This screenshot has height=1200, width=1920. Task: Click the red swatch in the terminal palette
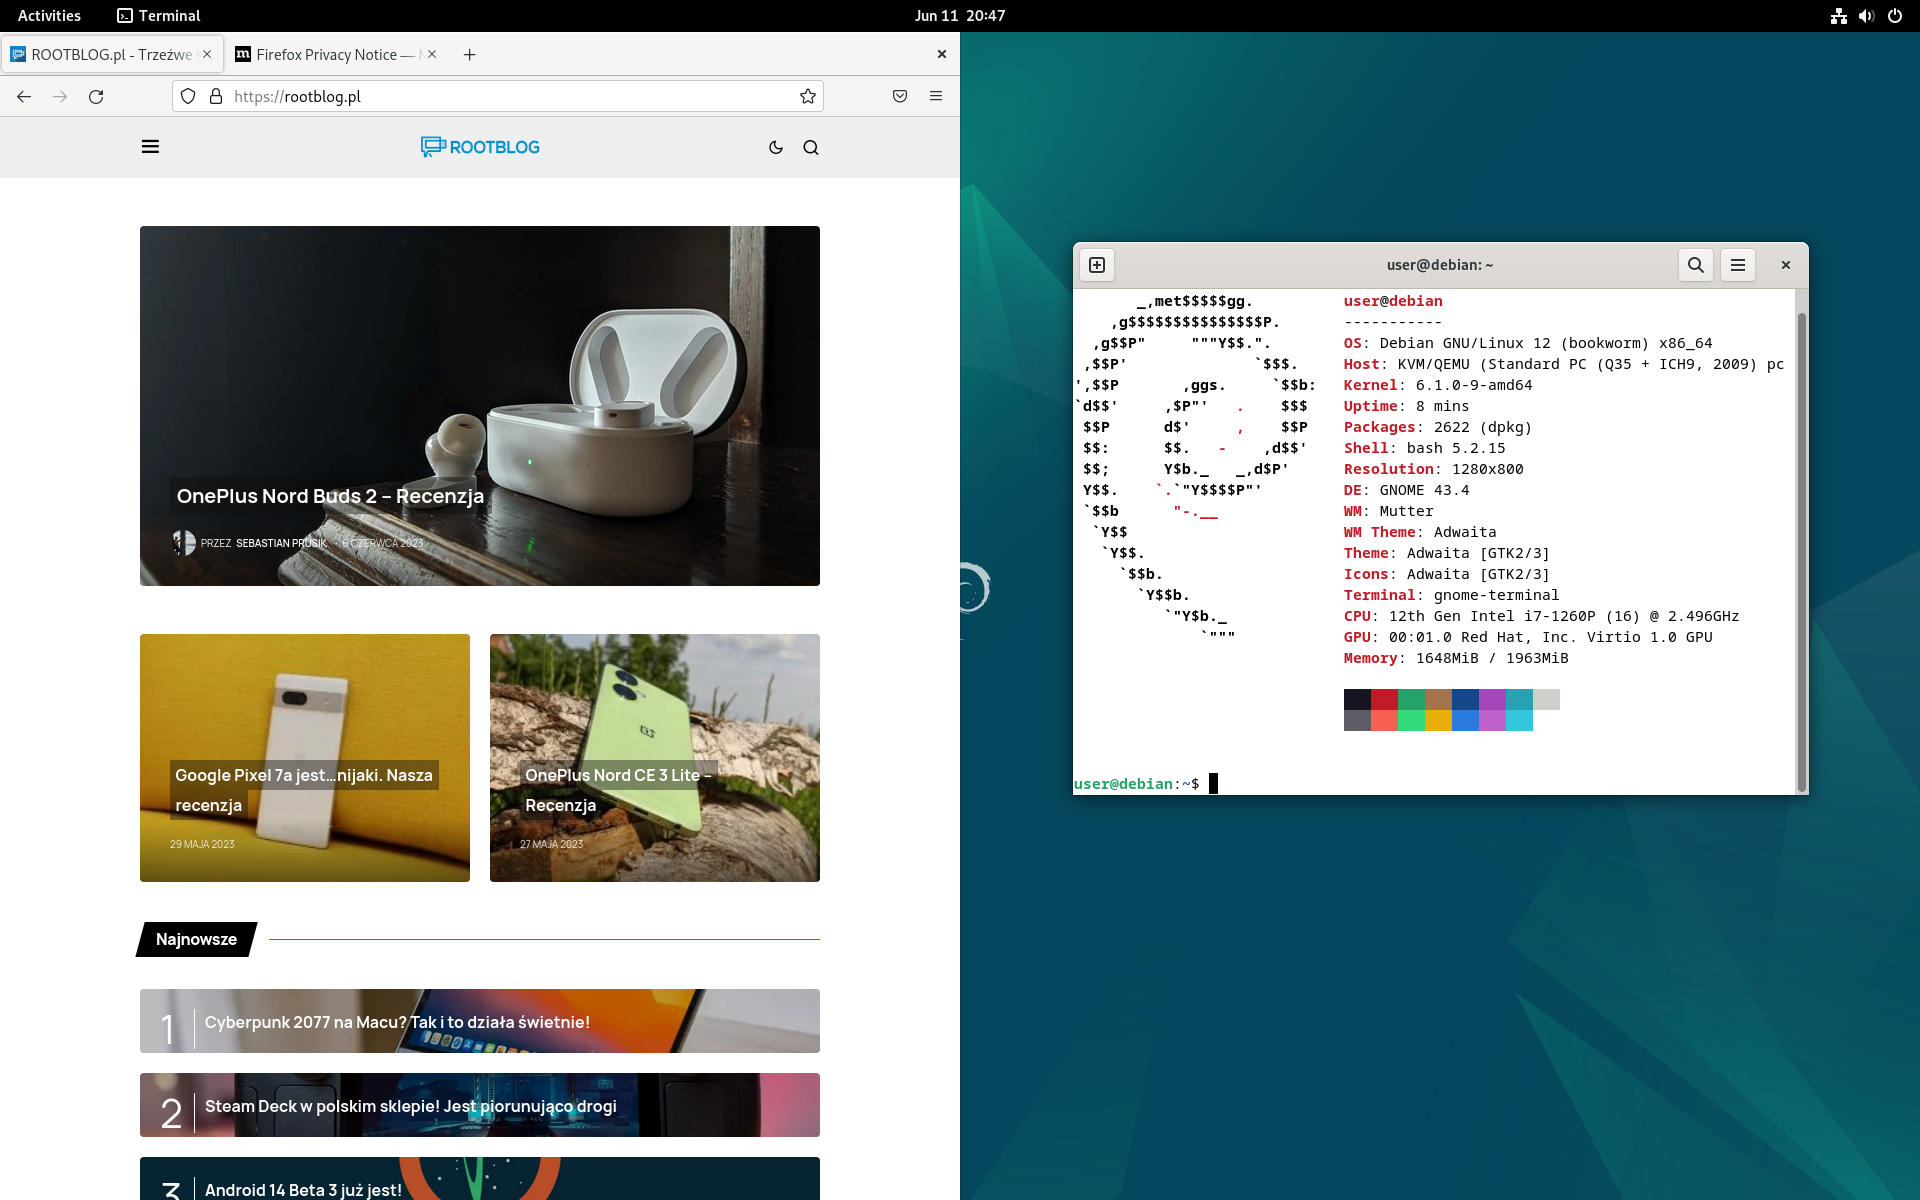point(1385,701)
